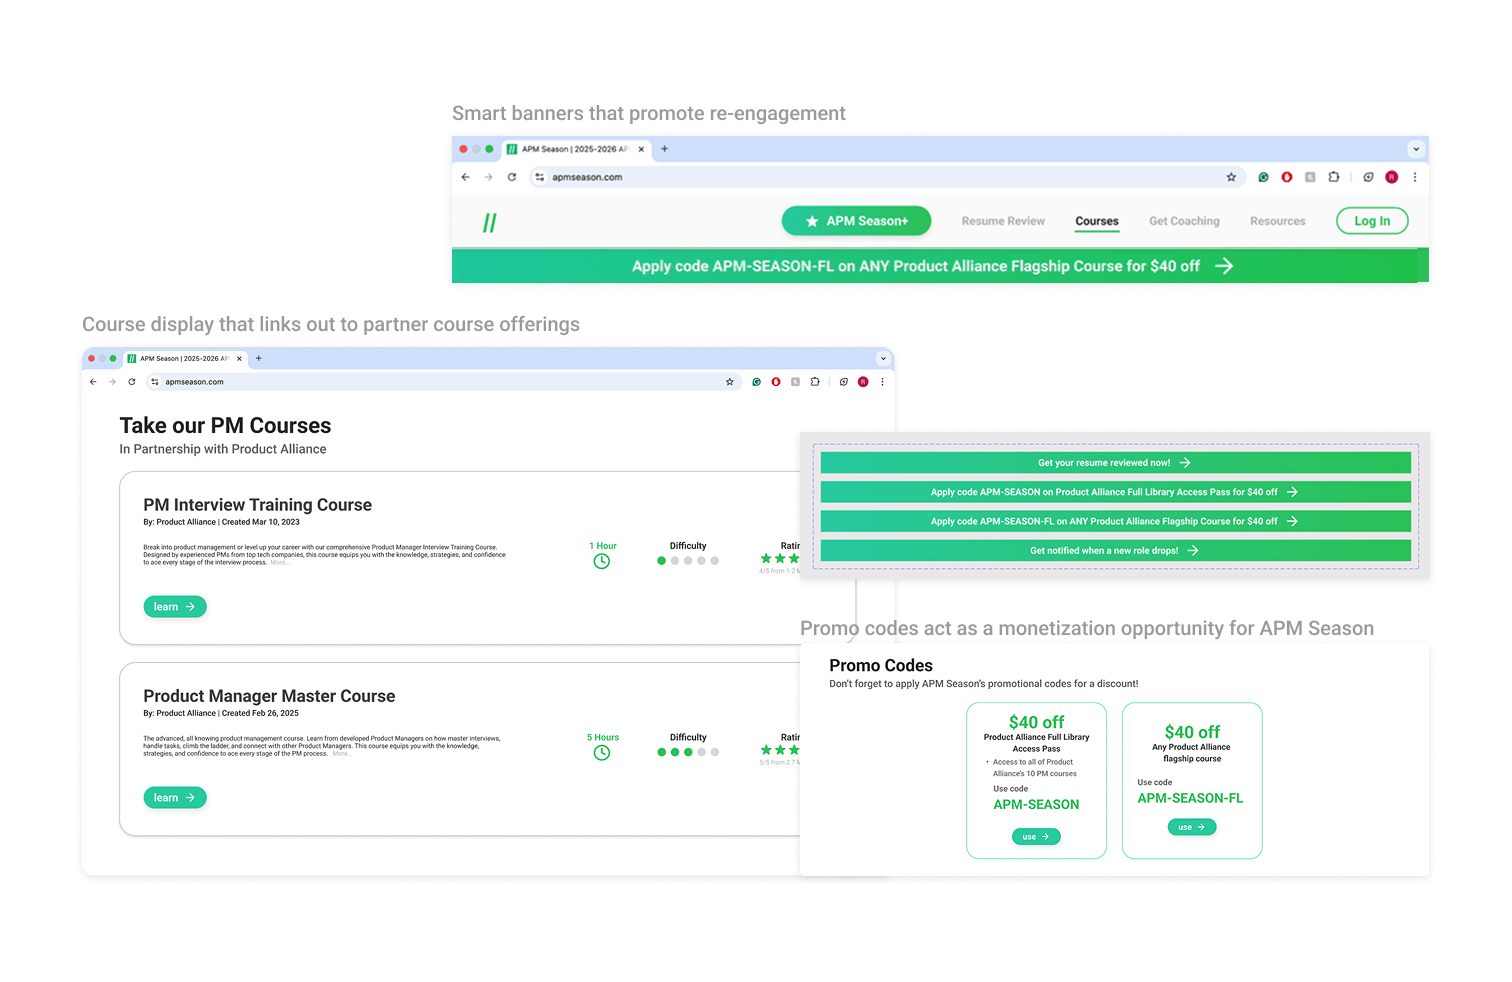Expand More link in PM Interview Training description
Viewport: 1512px width, 982px height.
point(279,563)
